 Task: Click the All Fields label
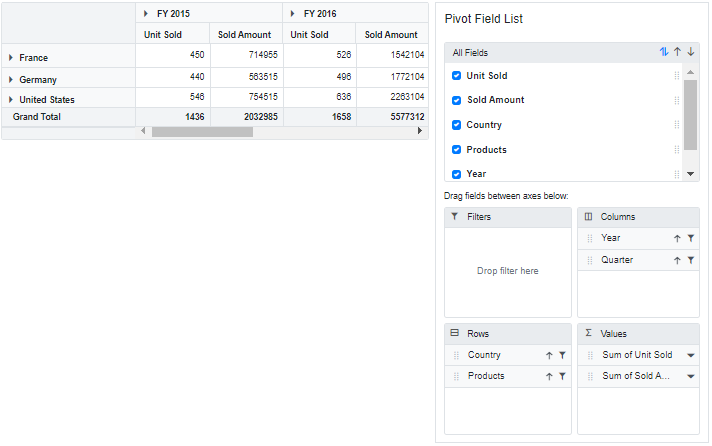(470, 53)
